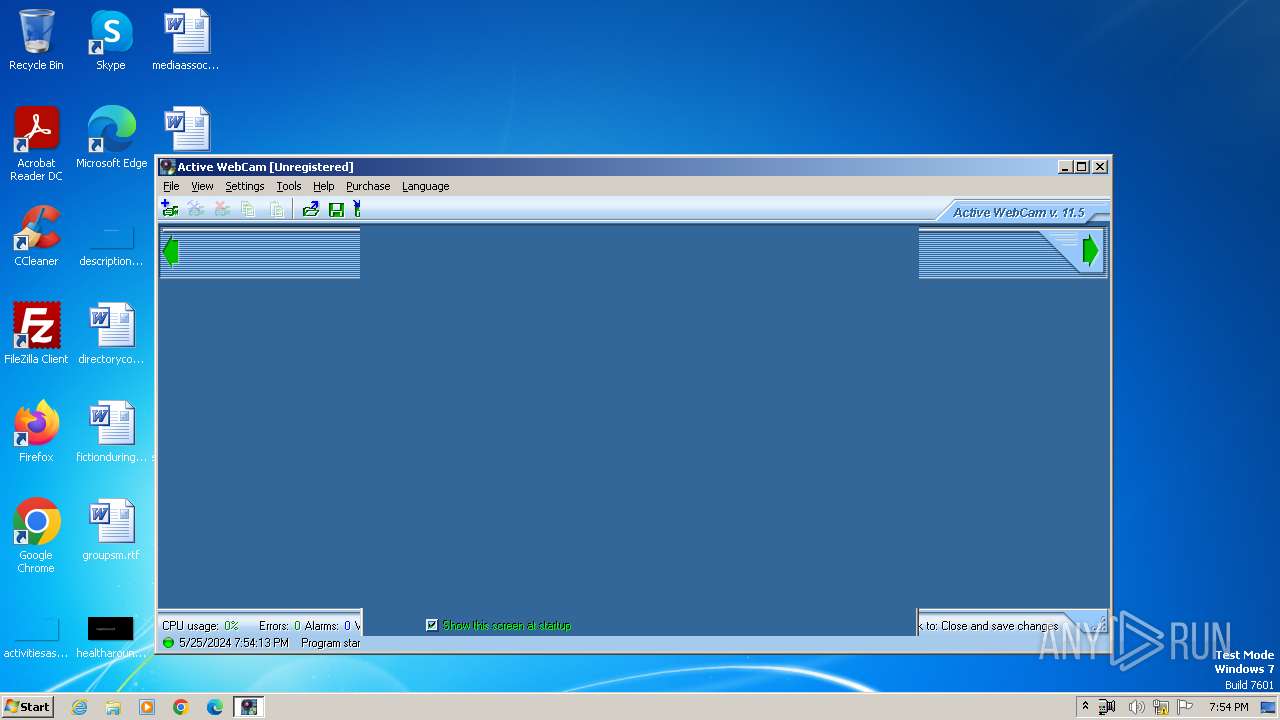Open the Help menu
The height and width of the screenshot is (720, 1280).
(323, 186)
